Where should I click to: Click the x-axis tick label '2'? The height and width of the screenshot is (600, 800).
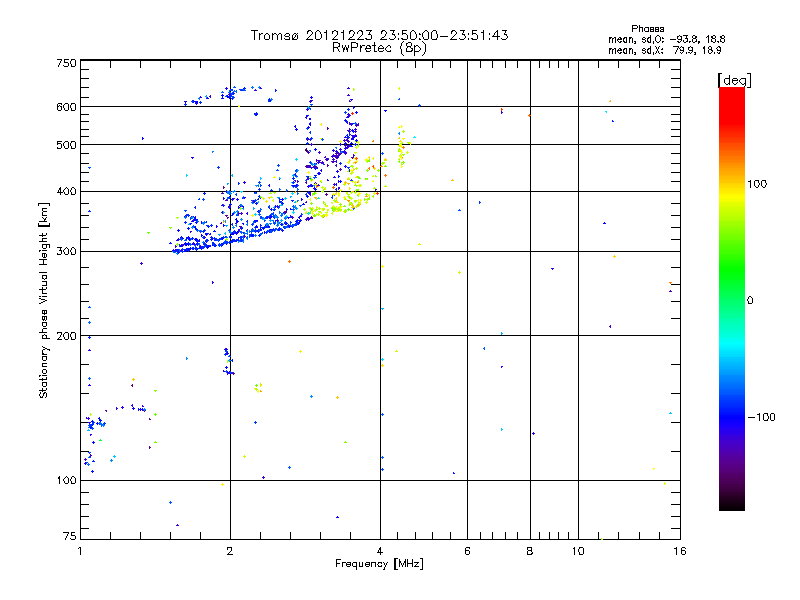point(230,551)
